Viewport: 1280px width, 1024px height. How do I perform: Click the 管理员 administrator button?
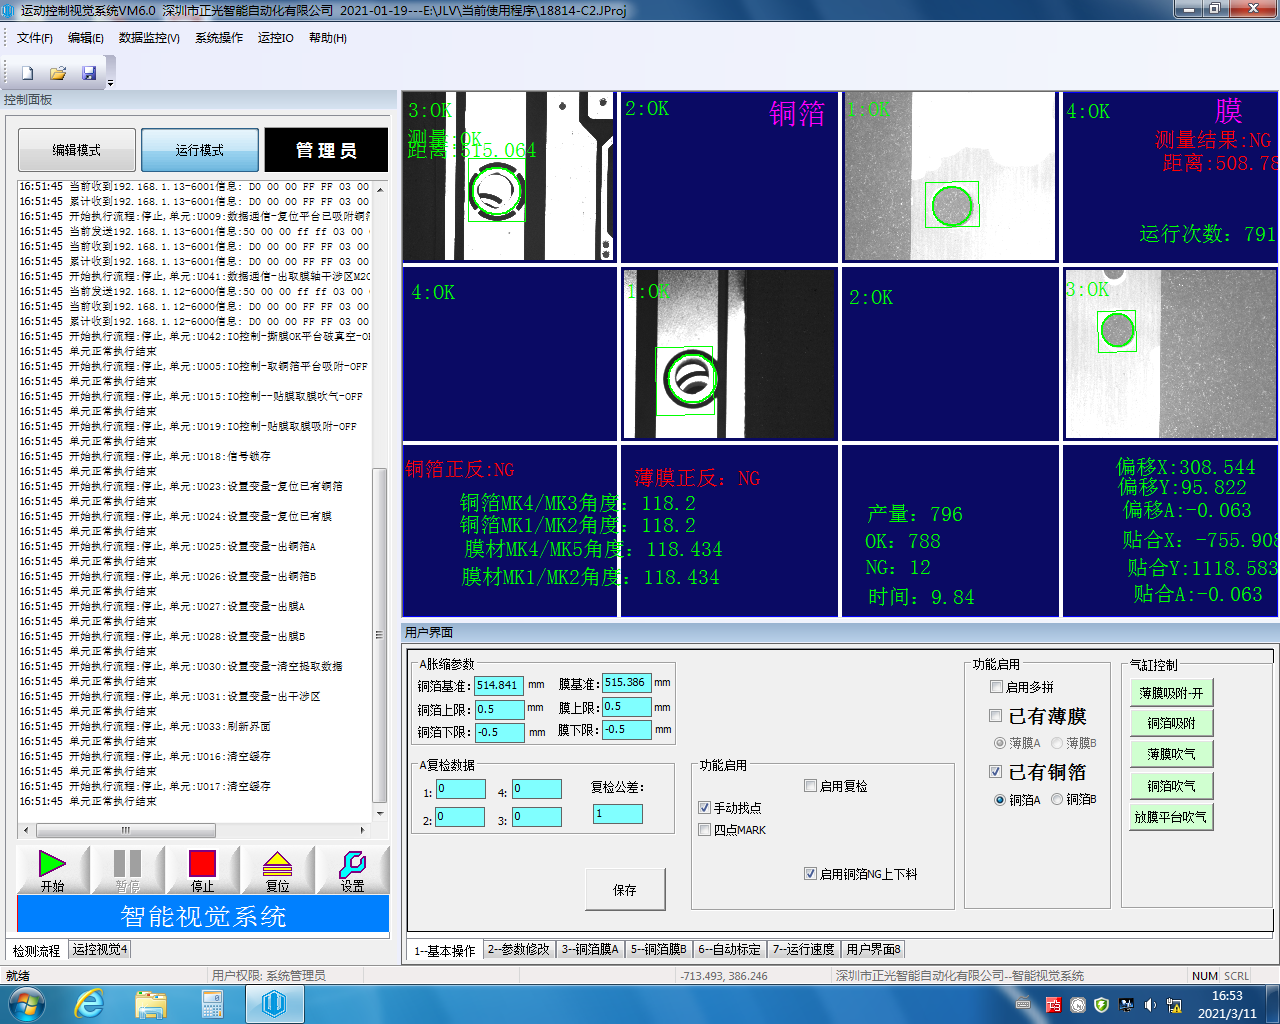326,150
